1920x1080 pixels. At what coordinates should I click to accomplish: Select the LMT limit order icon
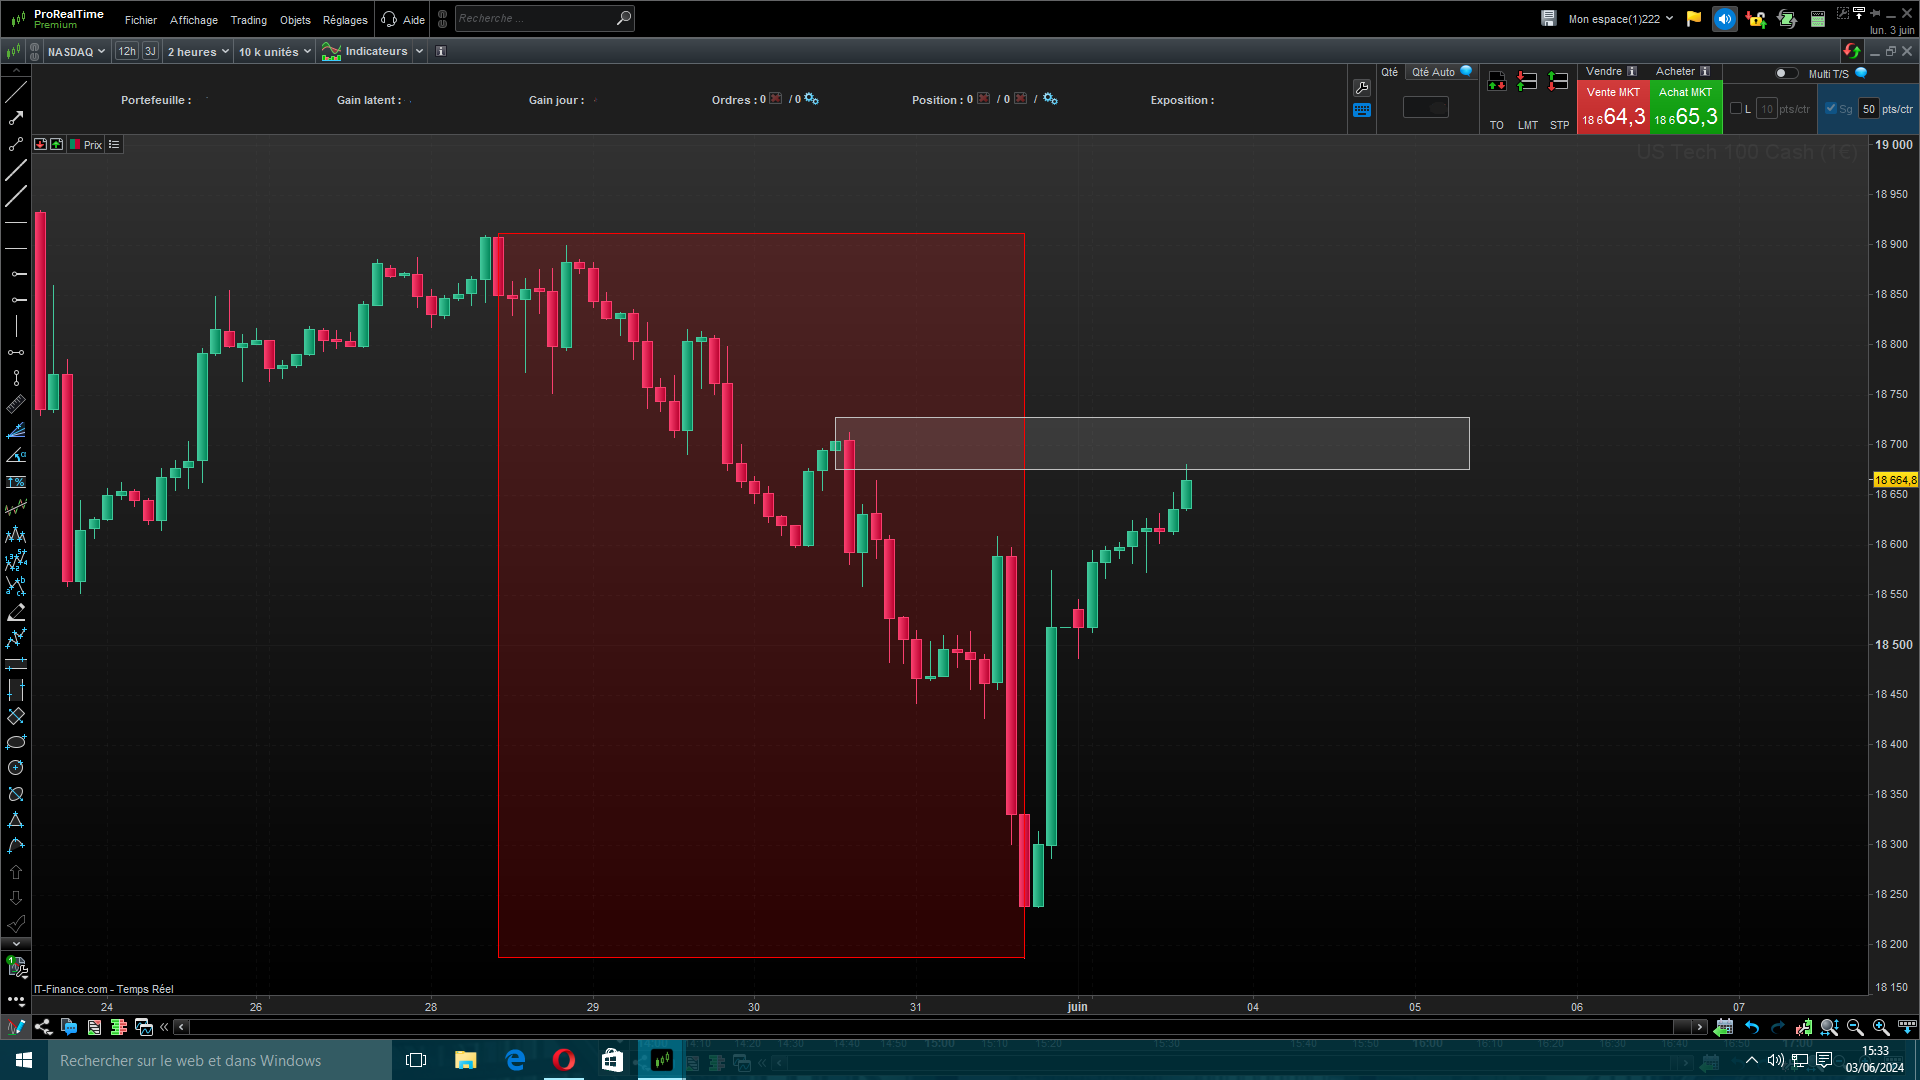point(1527,82)
